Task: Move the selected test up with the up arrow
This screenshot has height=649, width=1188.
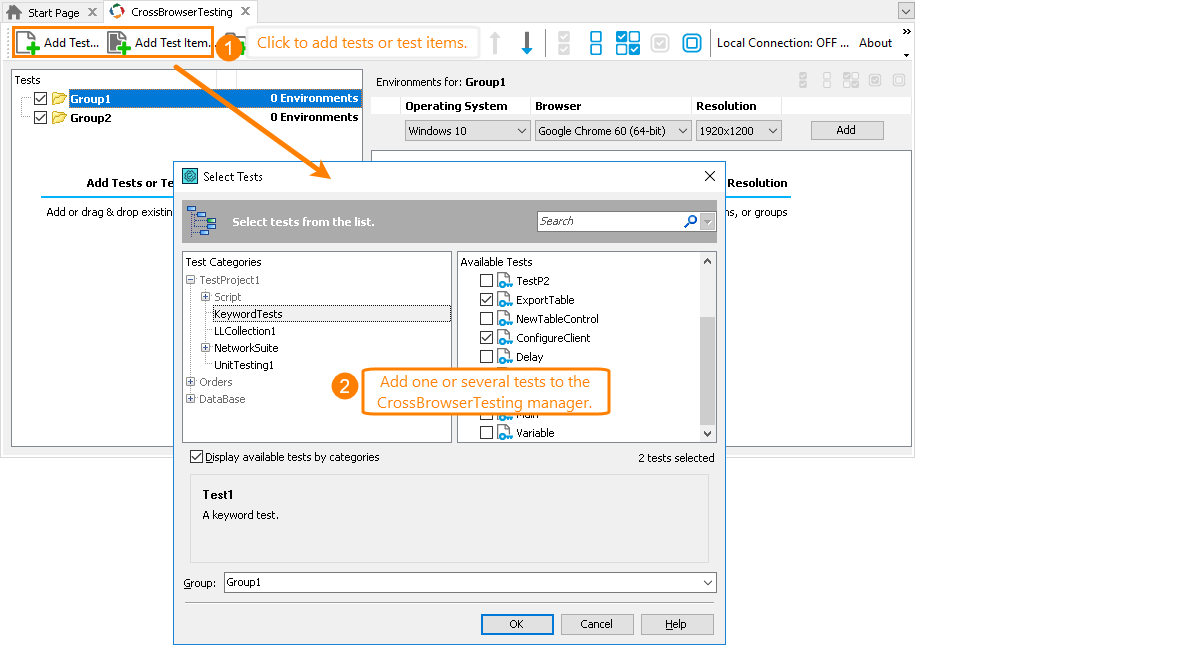Action: [x=495, y=43]
